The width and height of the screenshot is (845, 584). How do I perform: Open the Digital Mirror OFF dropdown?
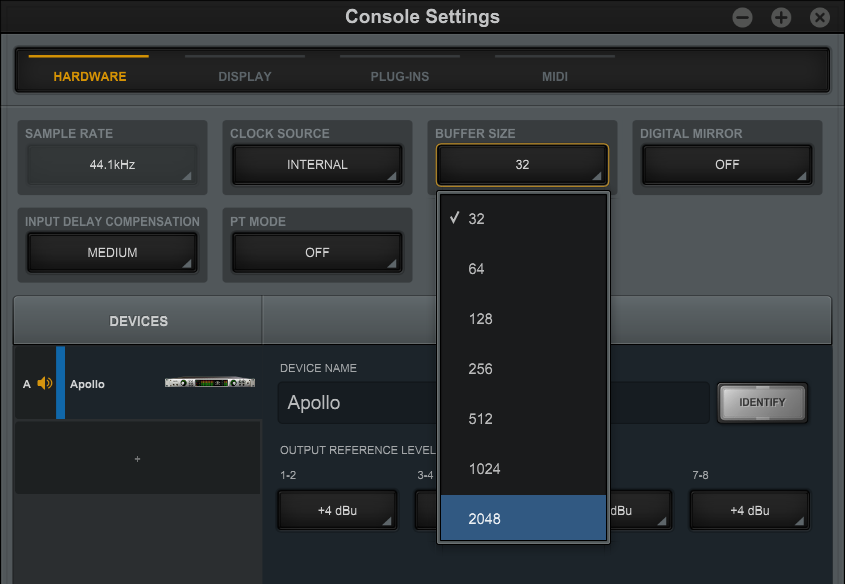[727, 164]
